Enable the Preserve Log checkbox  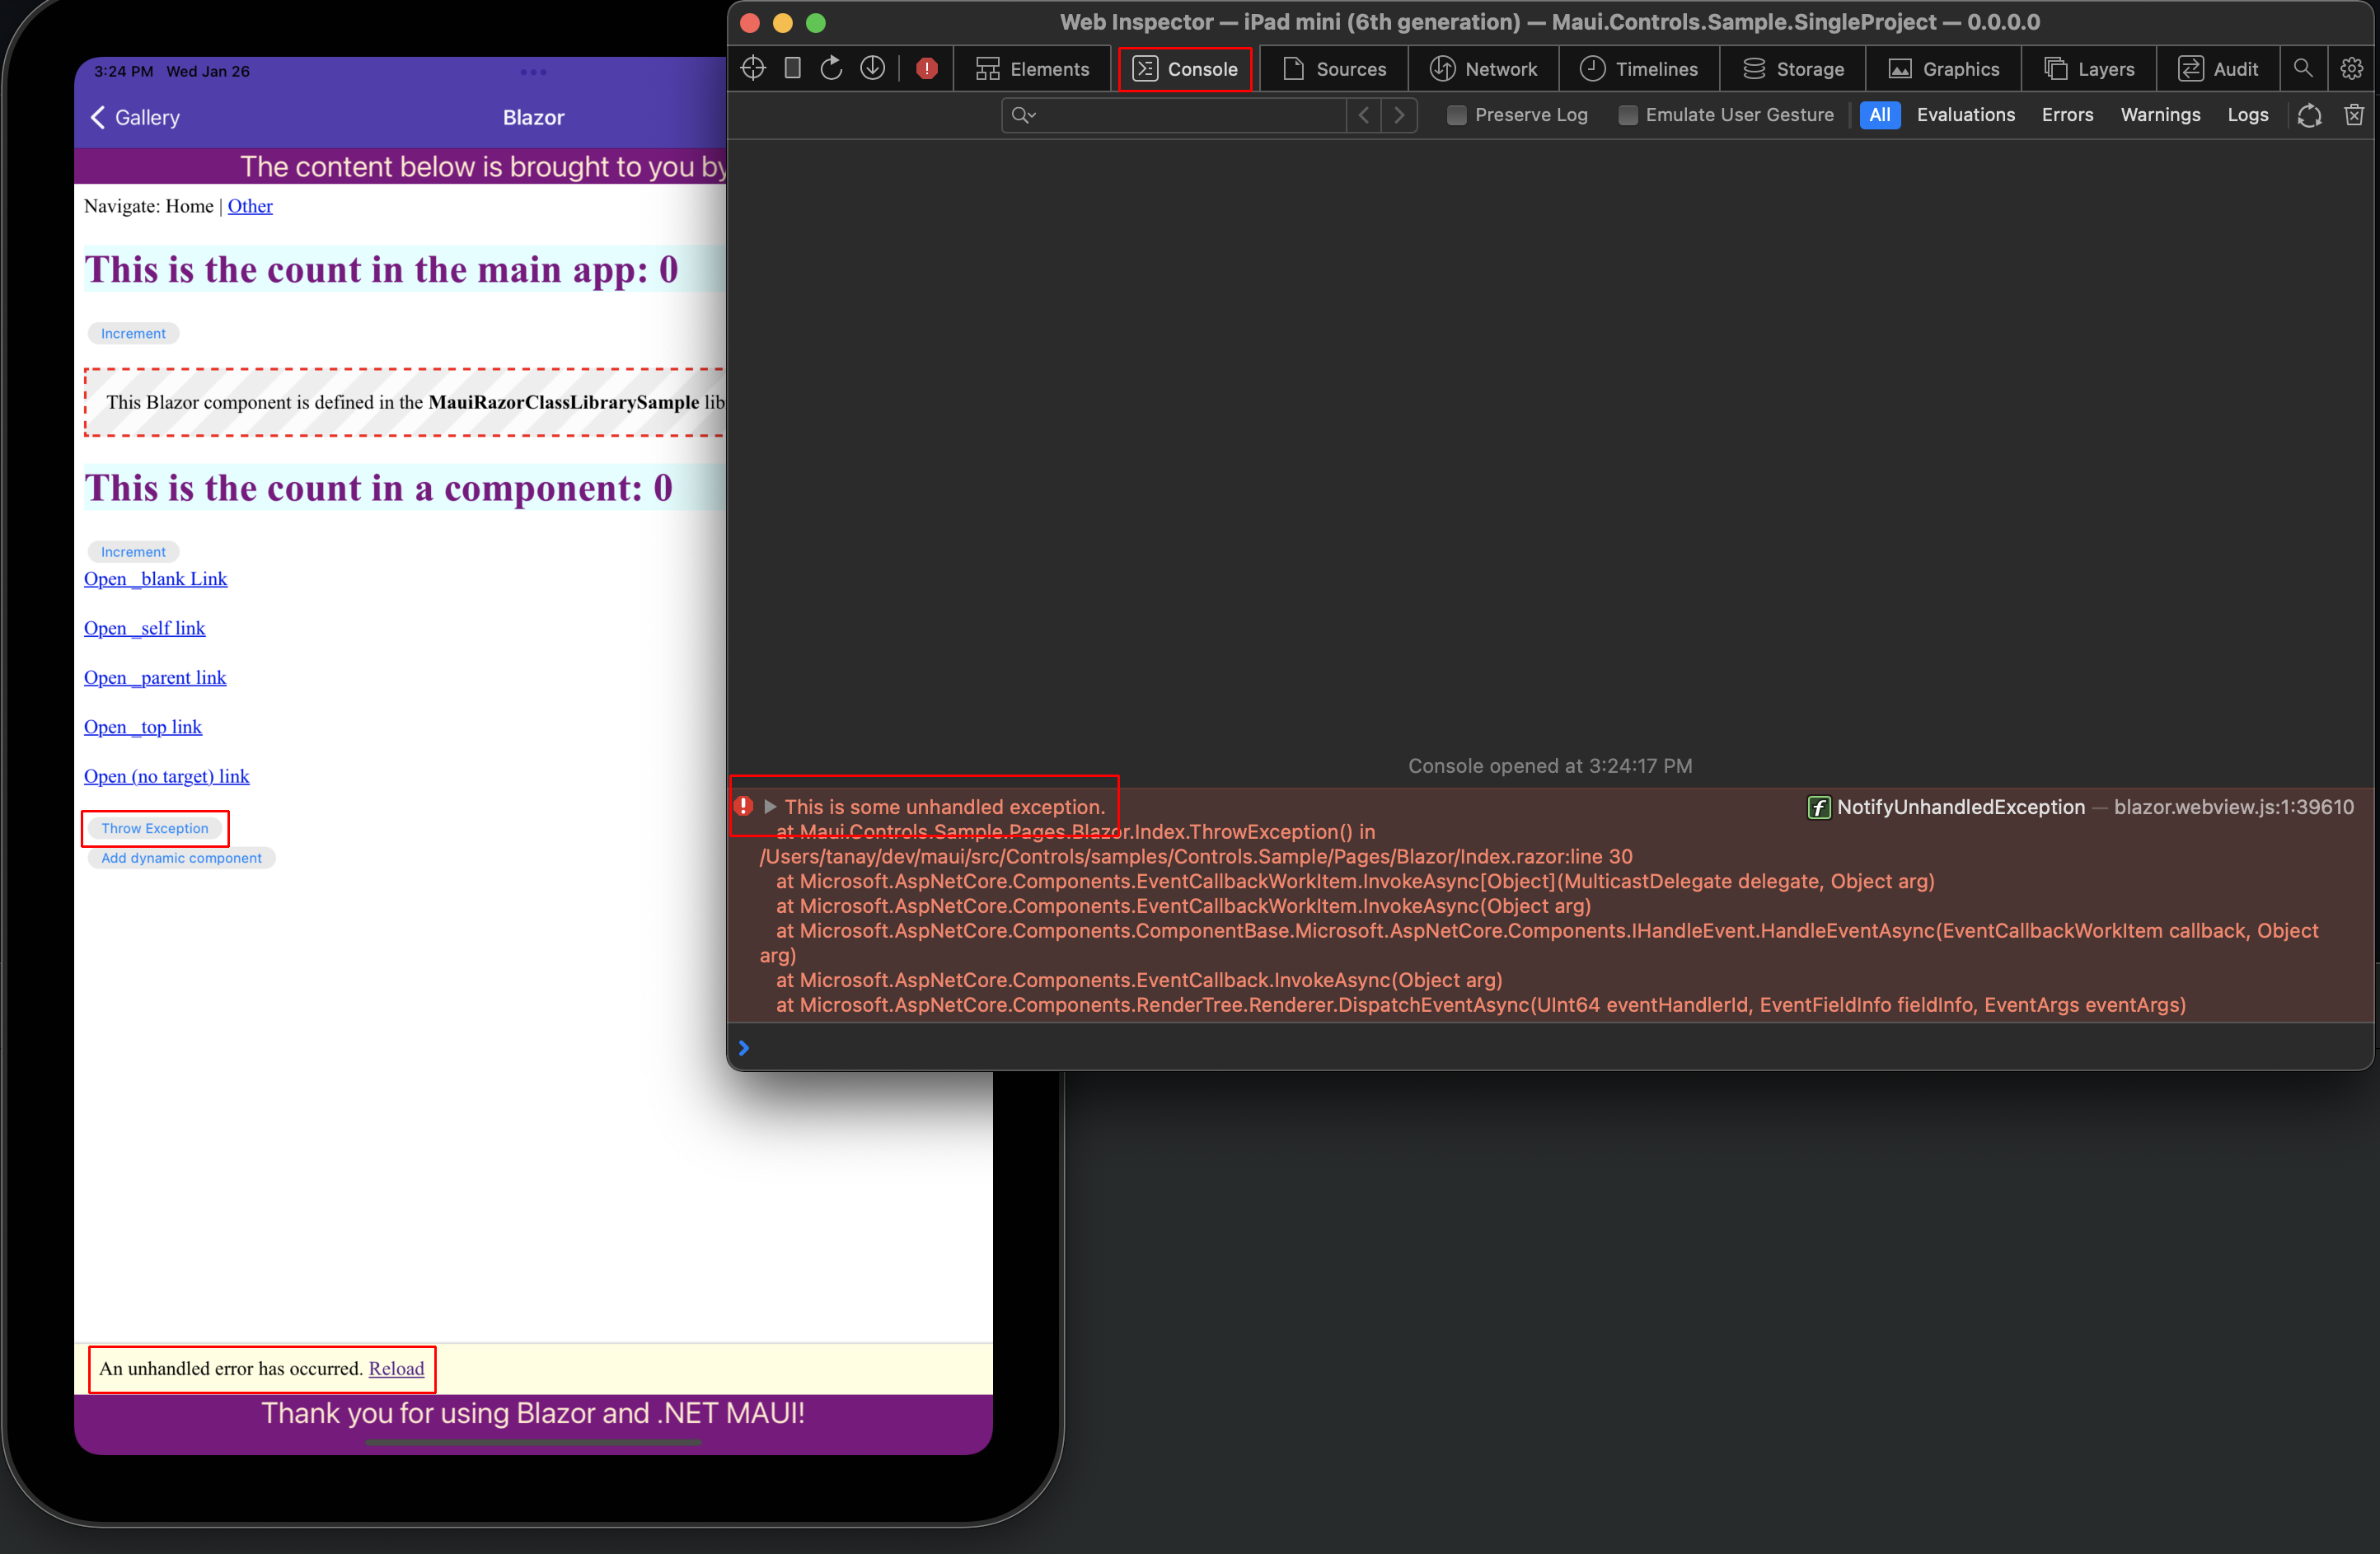(x=1456, y=115)
